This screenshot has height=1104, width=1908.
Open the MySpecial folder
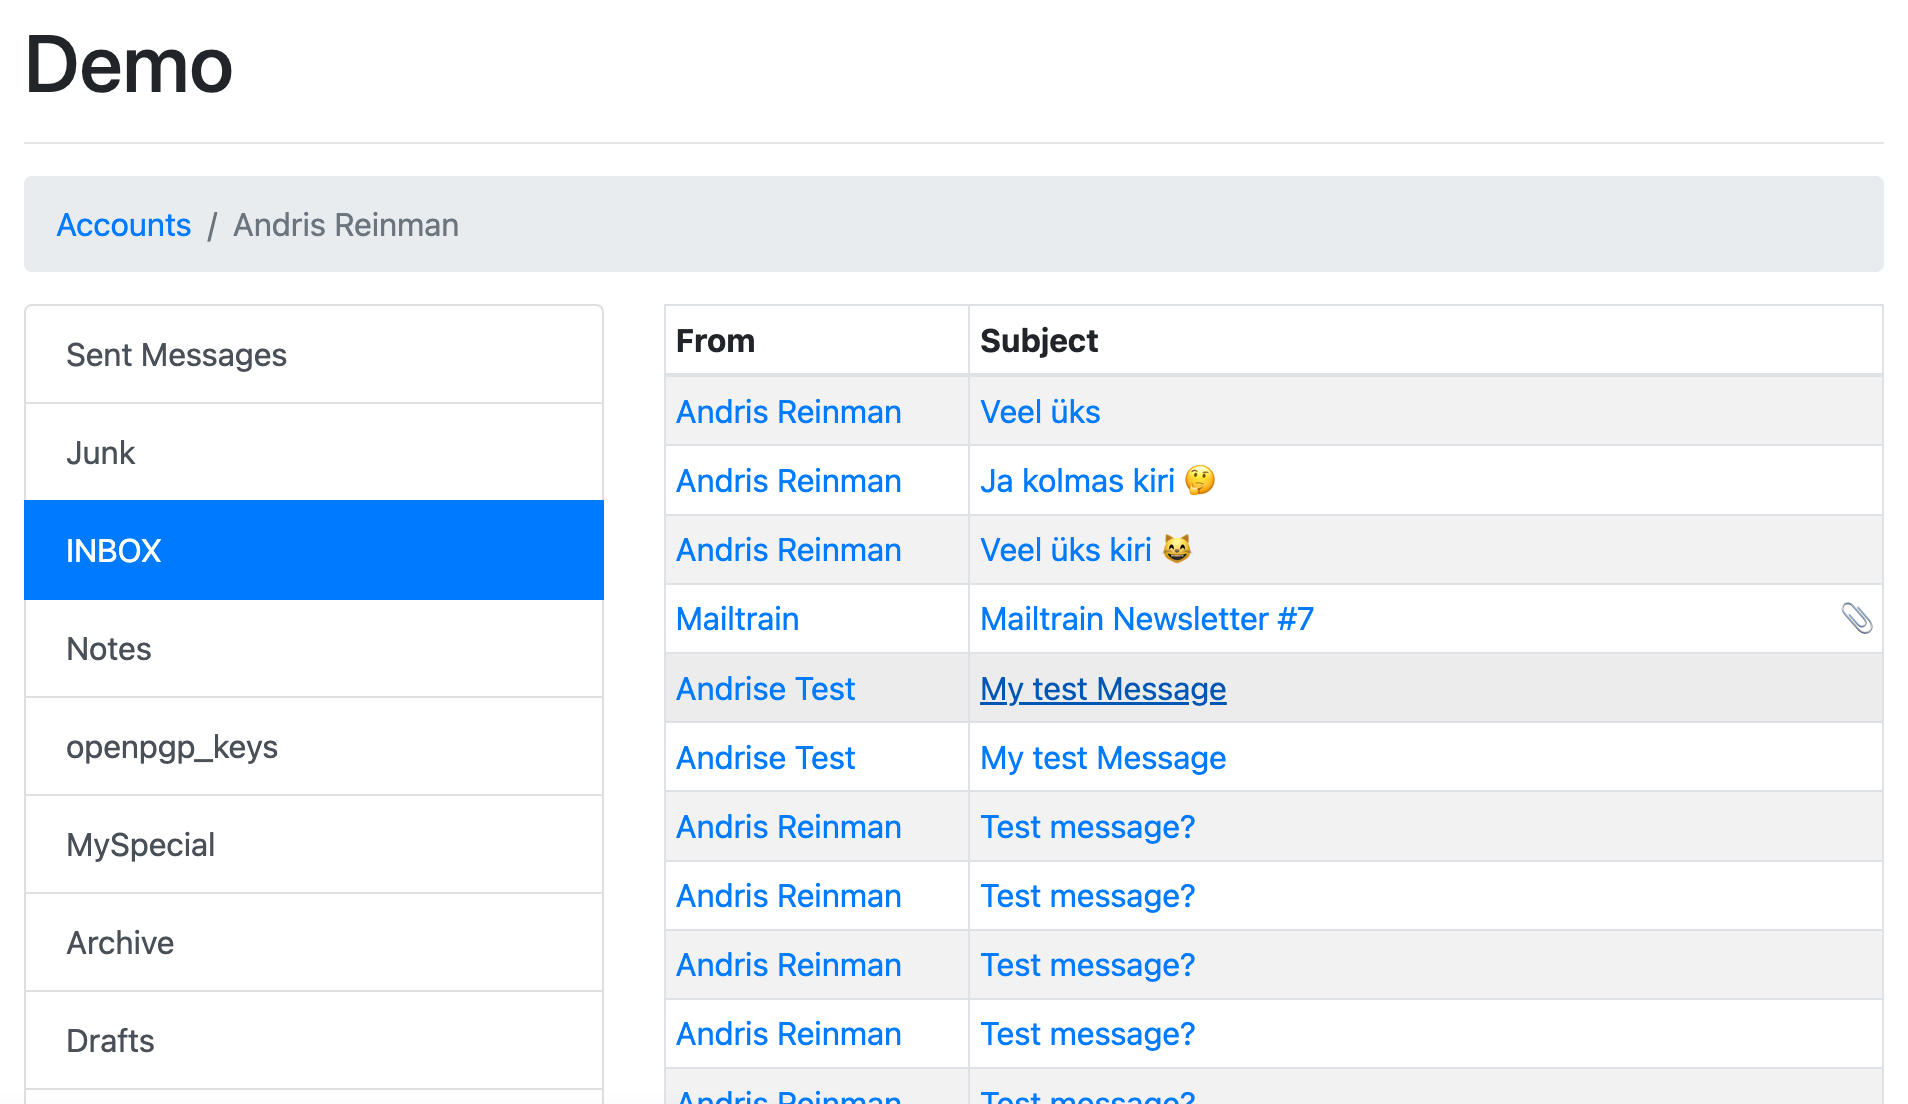coord(140,845)
